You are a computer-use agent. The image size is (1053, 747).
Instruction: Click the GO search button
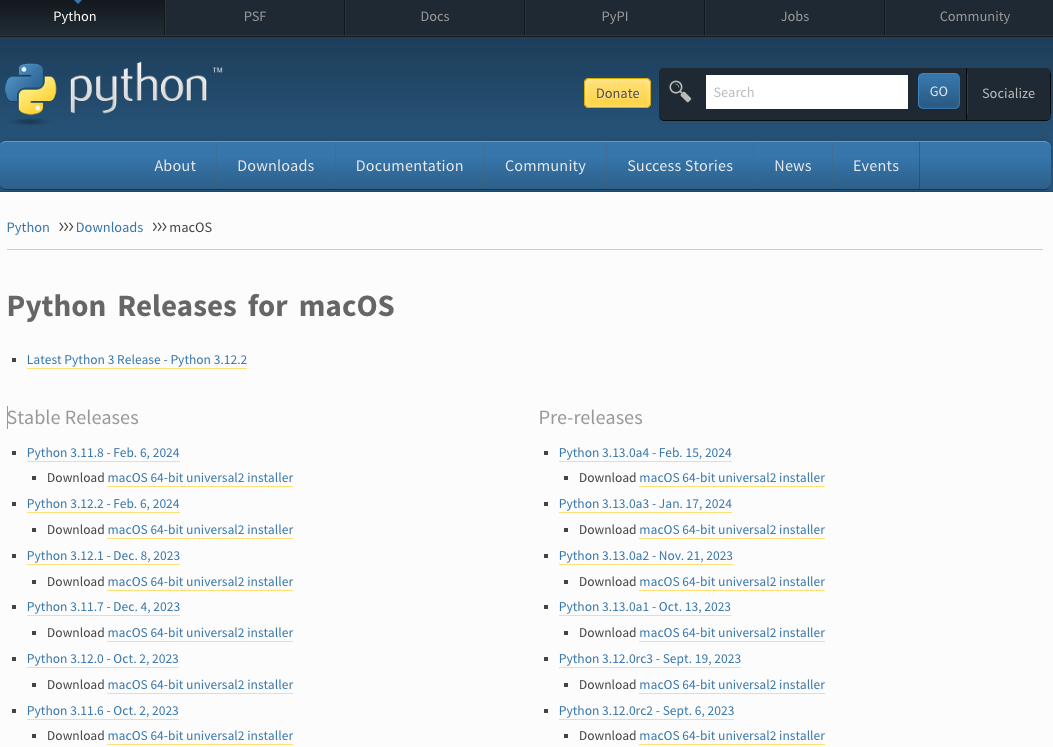(x=938, y=91)
